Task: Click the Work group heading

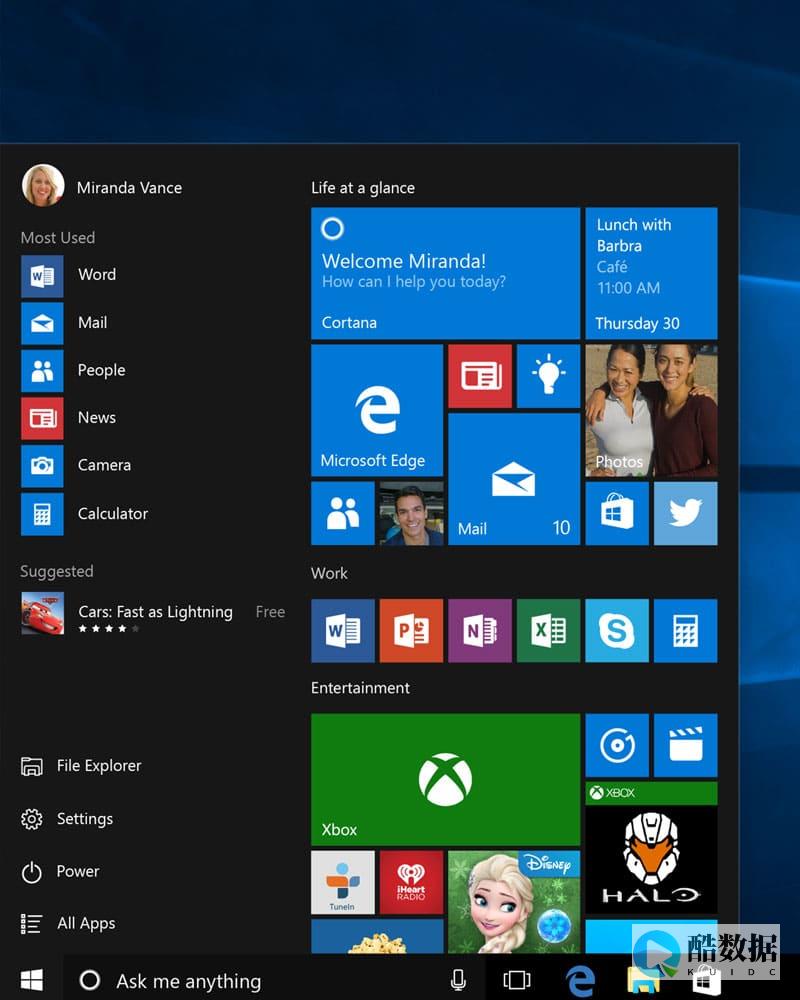Action: point(329,573)
